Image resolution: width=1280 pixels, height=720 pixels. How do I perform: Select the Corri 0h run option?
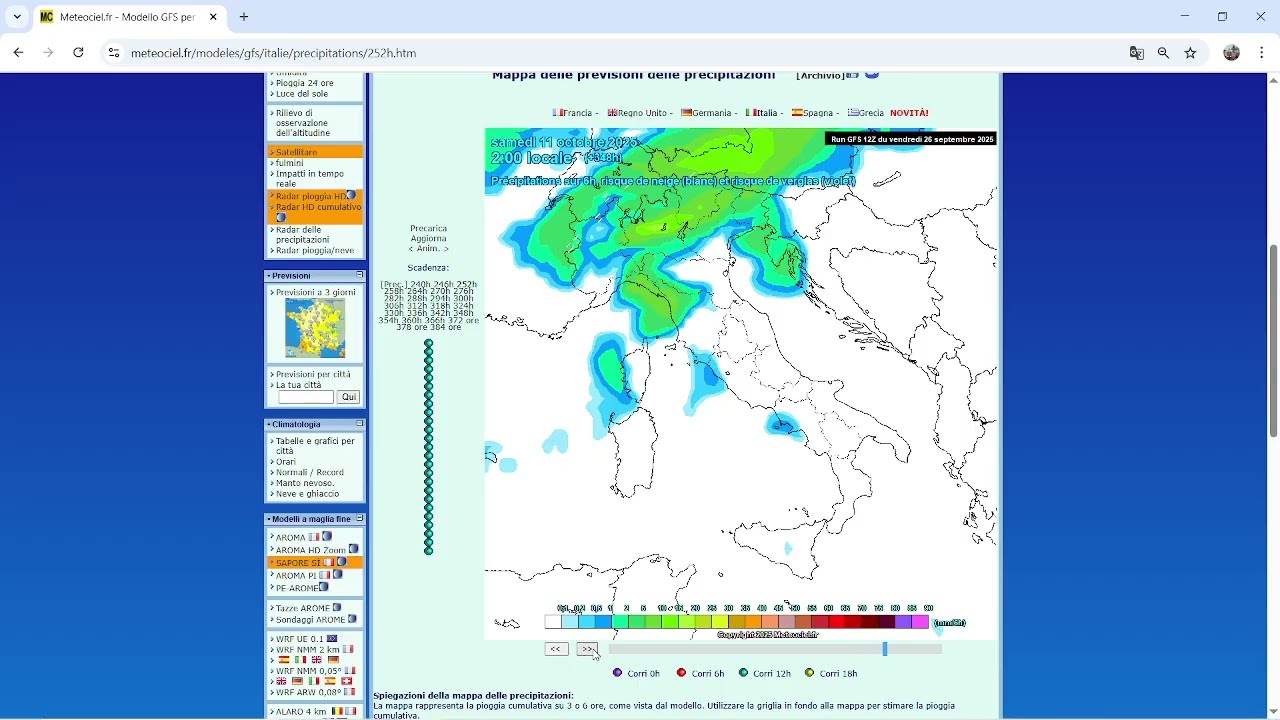point(618,673)
